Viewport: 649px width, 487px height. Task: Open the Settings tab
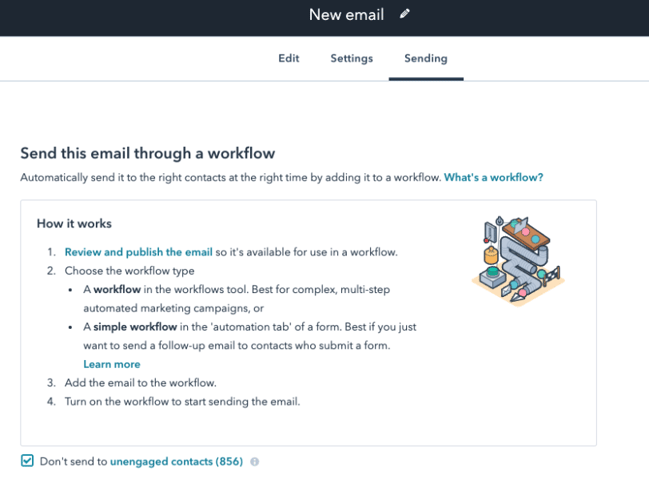point(352,58)
